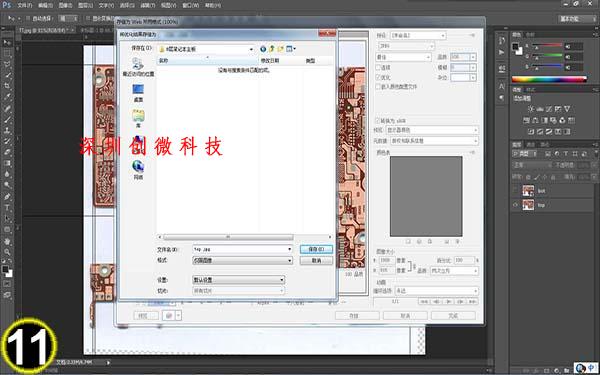Screen dimensions: 600x375
Task: Go up one folder level icon
Action: click(272, 49)
